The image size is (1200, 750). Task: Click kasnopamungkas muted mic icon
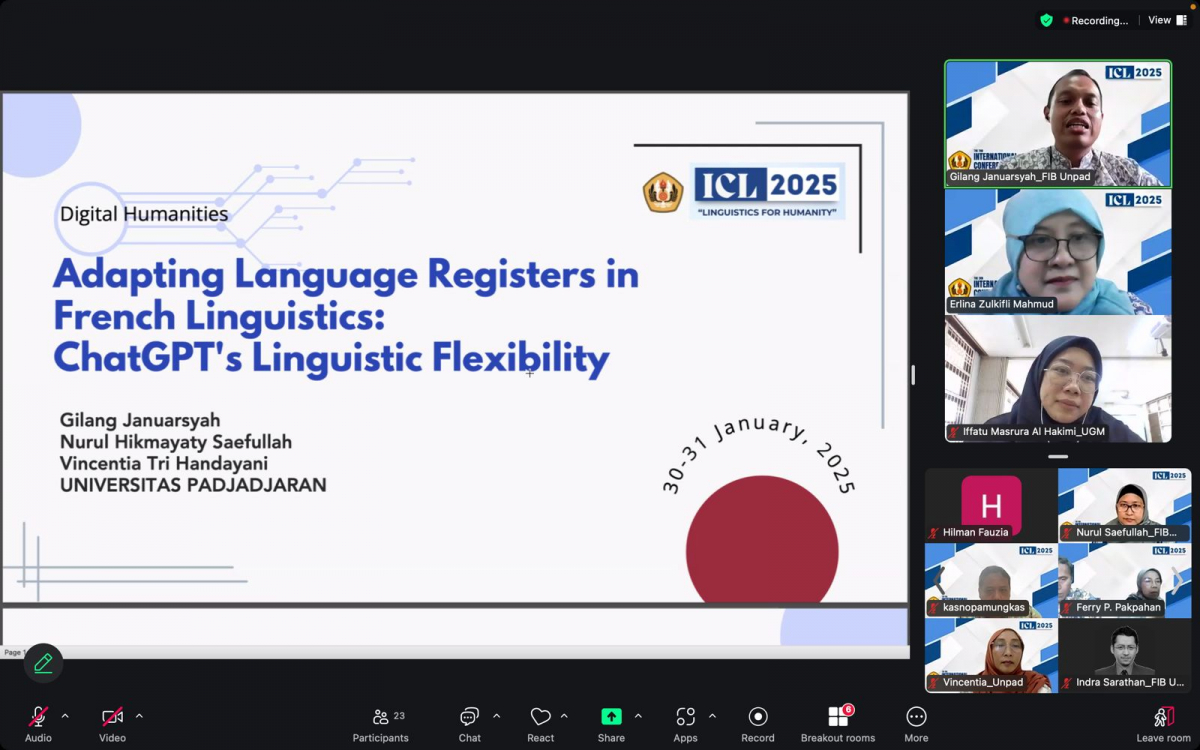click(934, 608)
